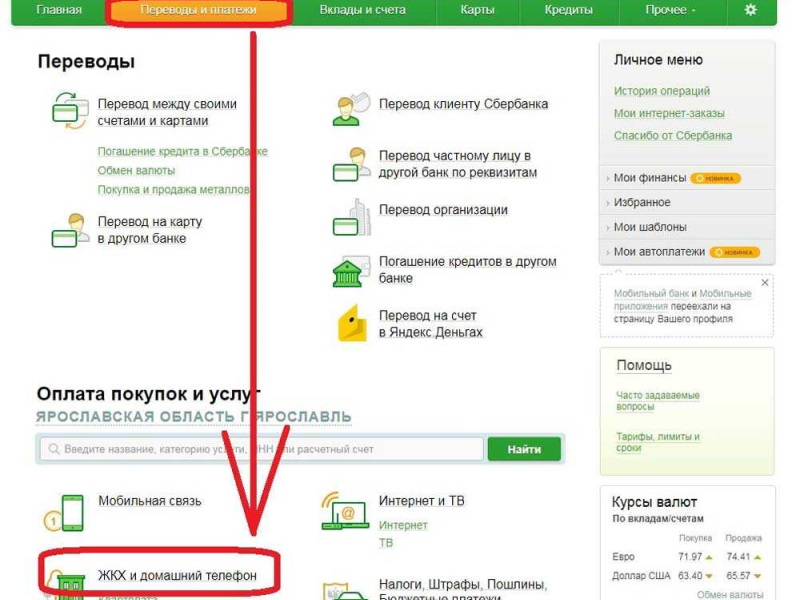Click the settings gear icon in navigation bar

coord(751,10)
